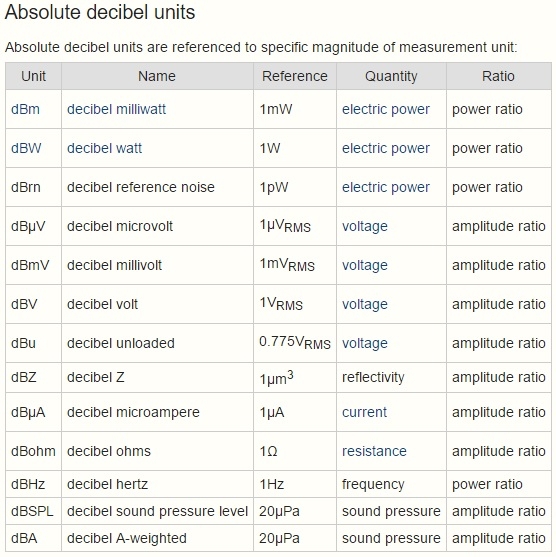Click voltage link in dBV row
Viewport: 556px width, 557px height.
click(x=365, y=305)
